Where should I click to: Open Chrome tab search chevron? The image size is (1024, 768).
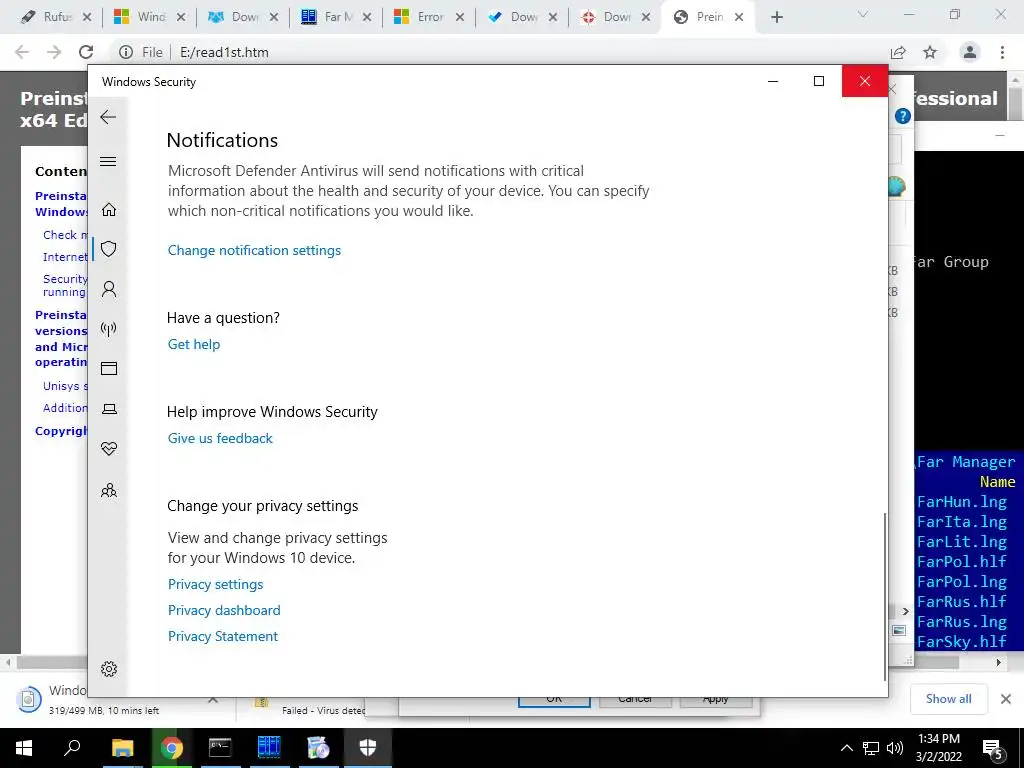pyautogui.click(x=863, y=14)
